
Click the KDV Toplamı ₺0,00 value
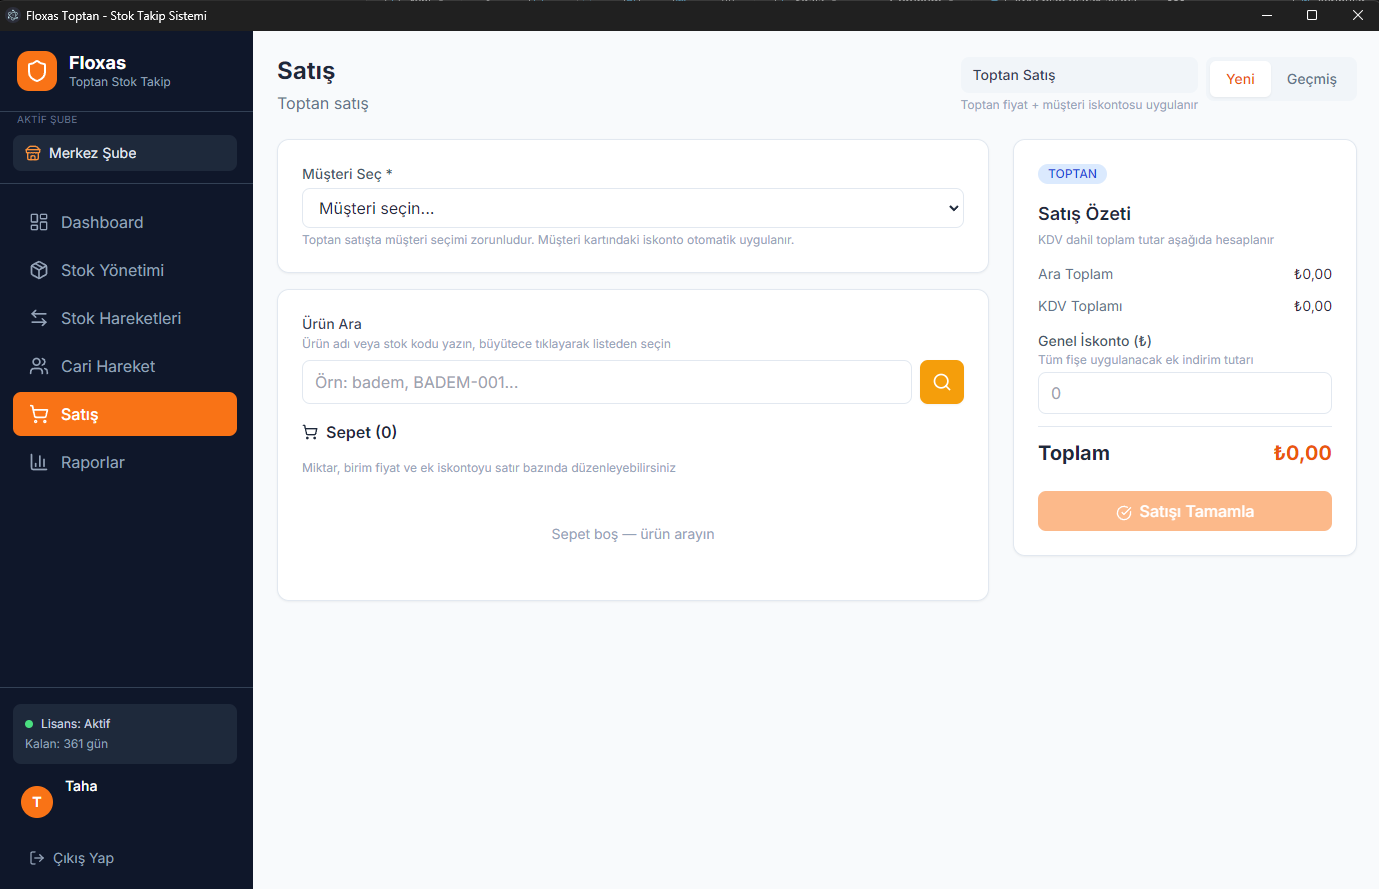point(1312,306)
